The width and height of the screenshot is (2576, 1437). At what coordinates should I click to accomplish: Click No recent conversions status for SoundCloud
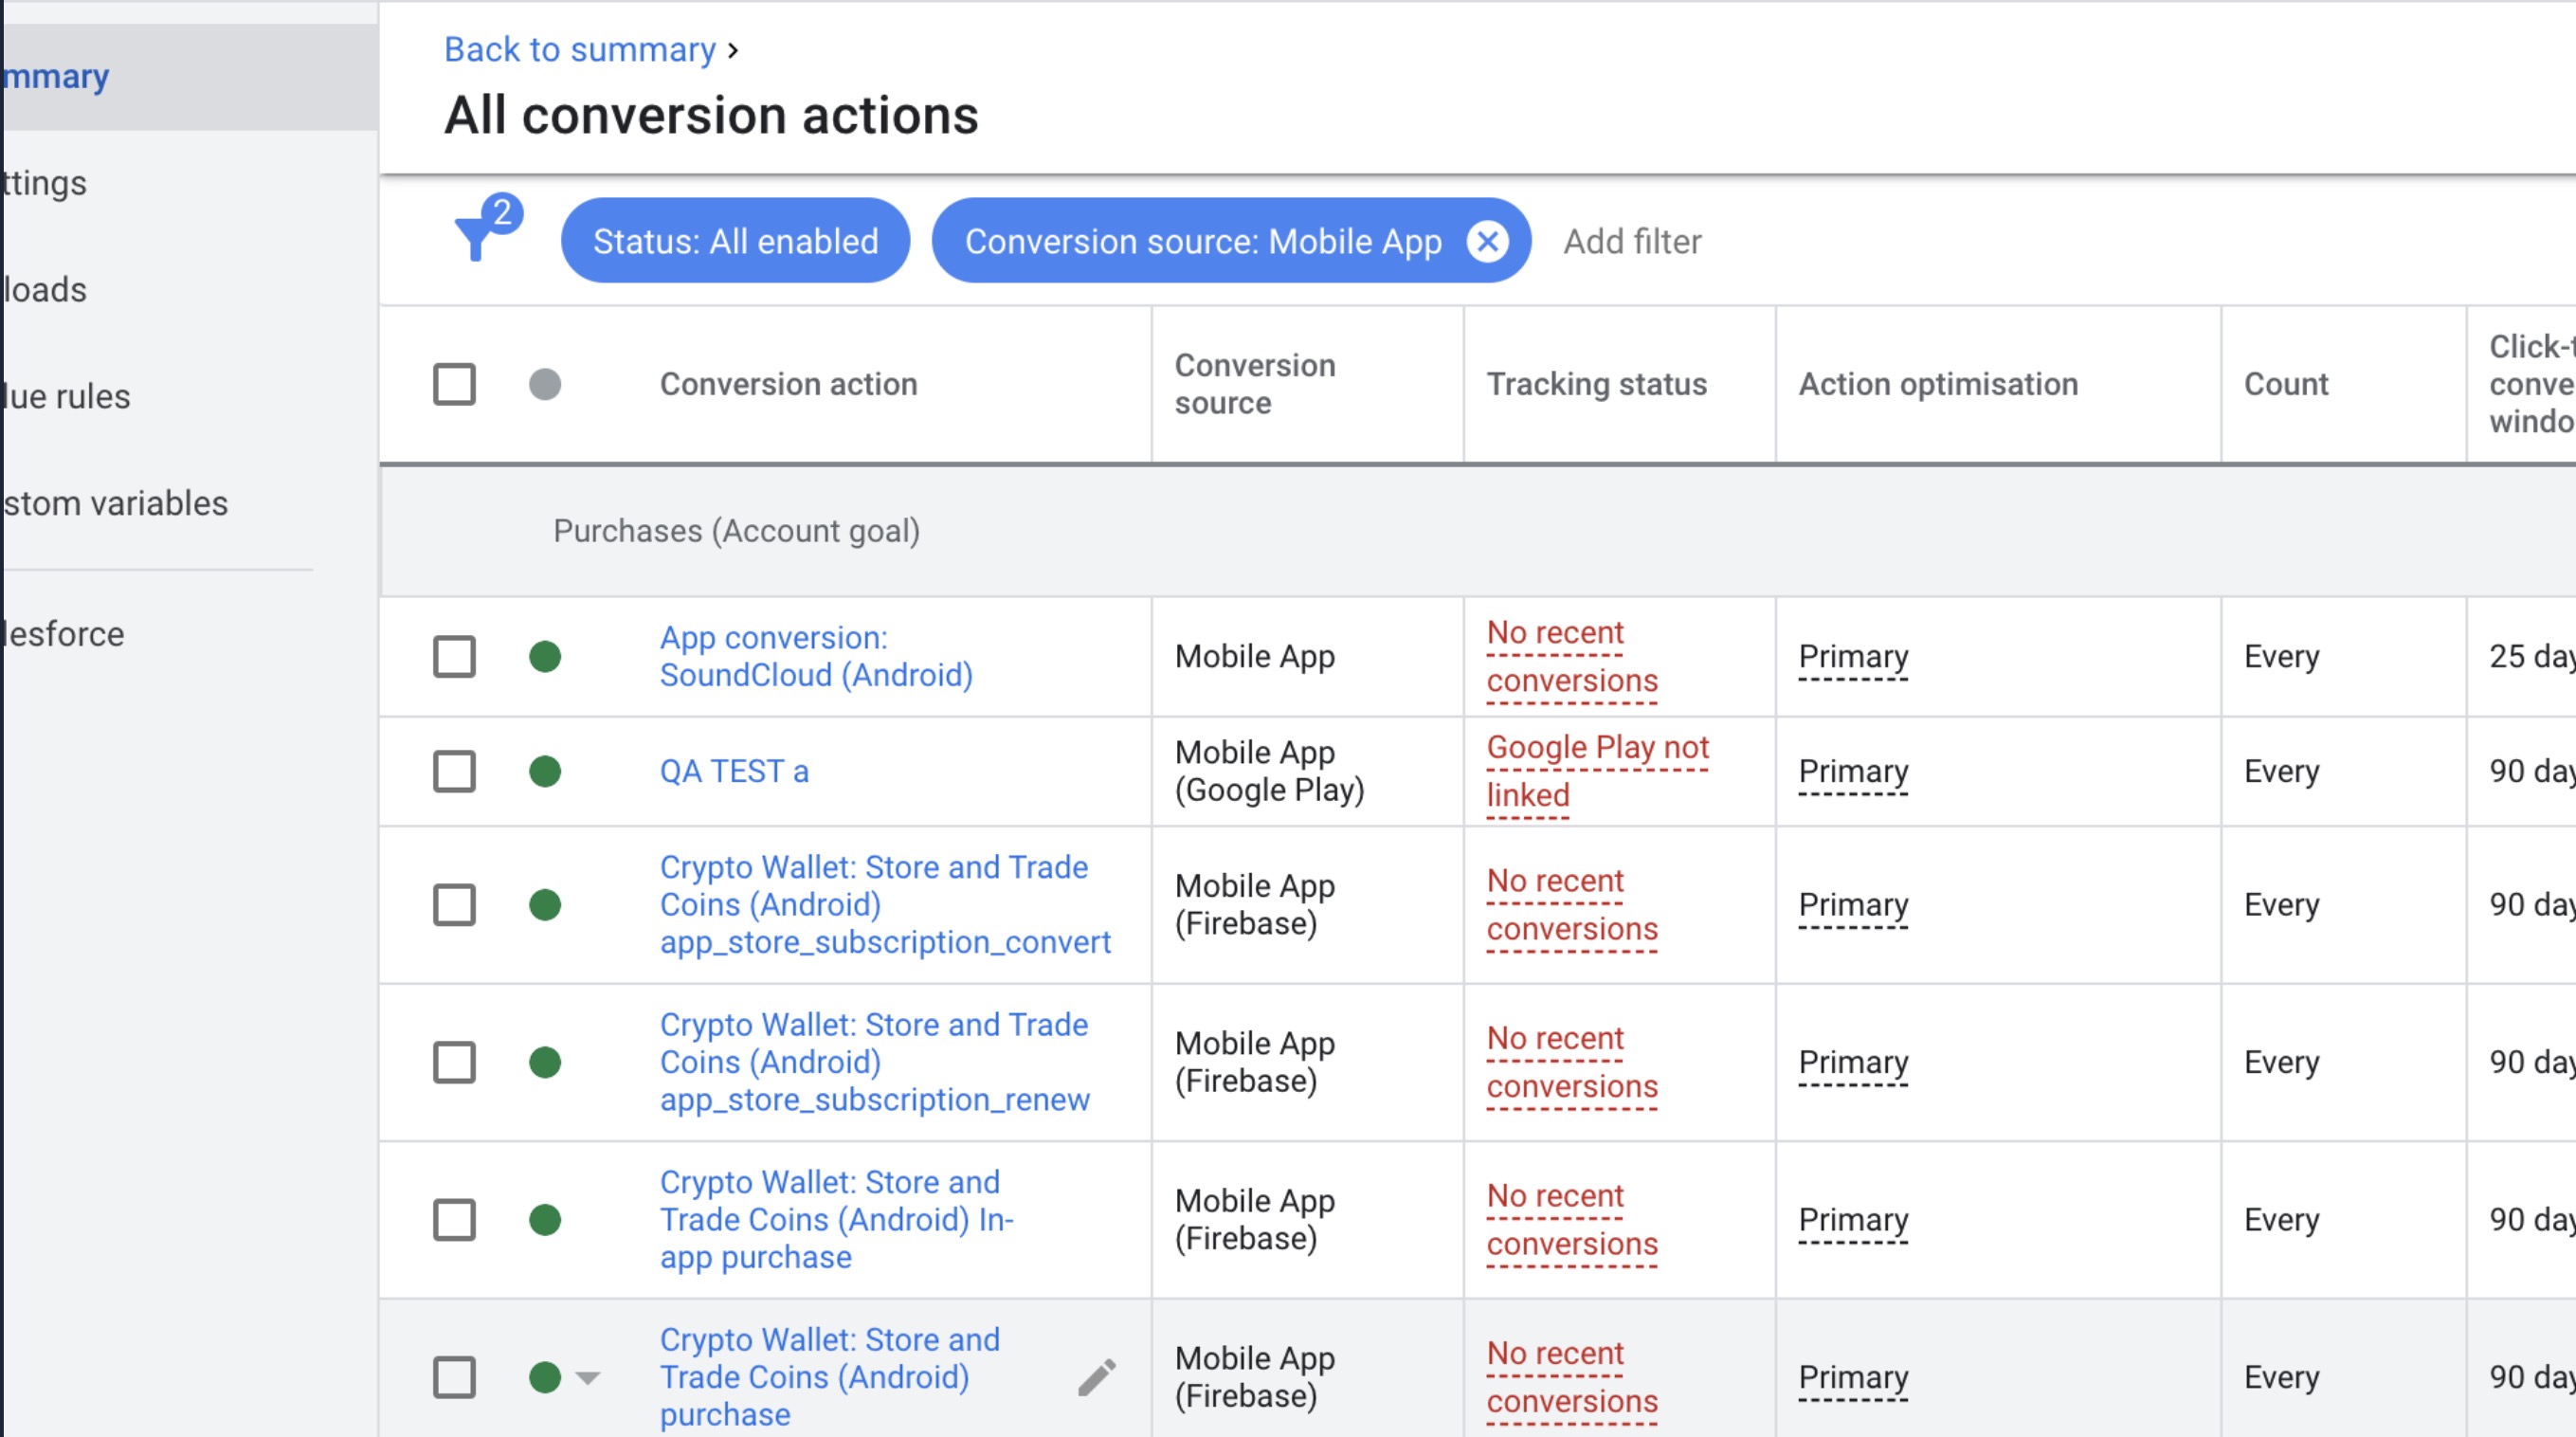pos(1571,657)
